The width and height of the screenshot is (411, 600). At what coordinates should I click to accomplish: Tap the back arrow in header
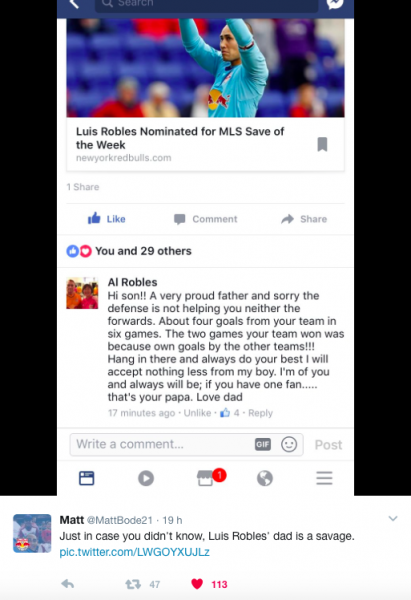click(74, 3)
